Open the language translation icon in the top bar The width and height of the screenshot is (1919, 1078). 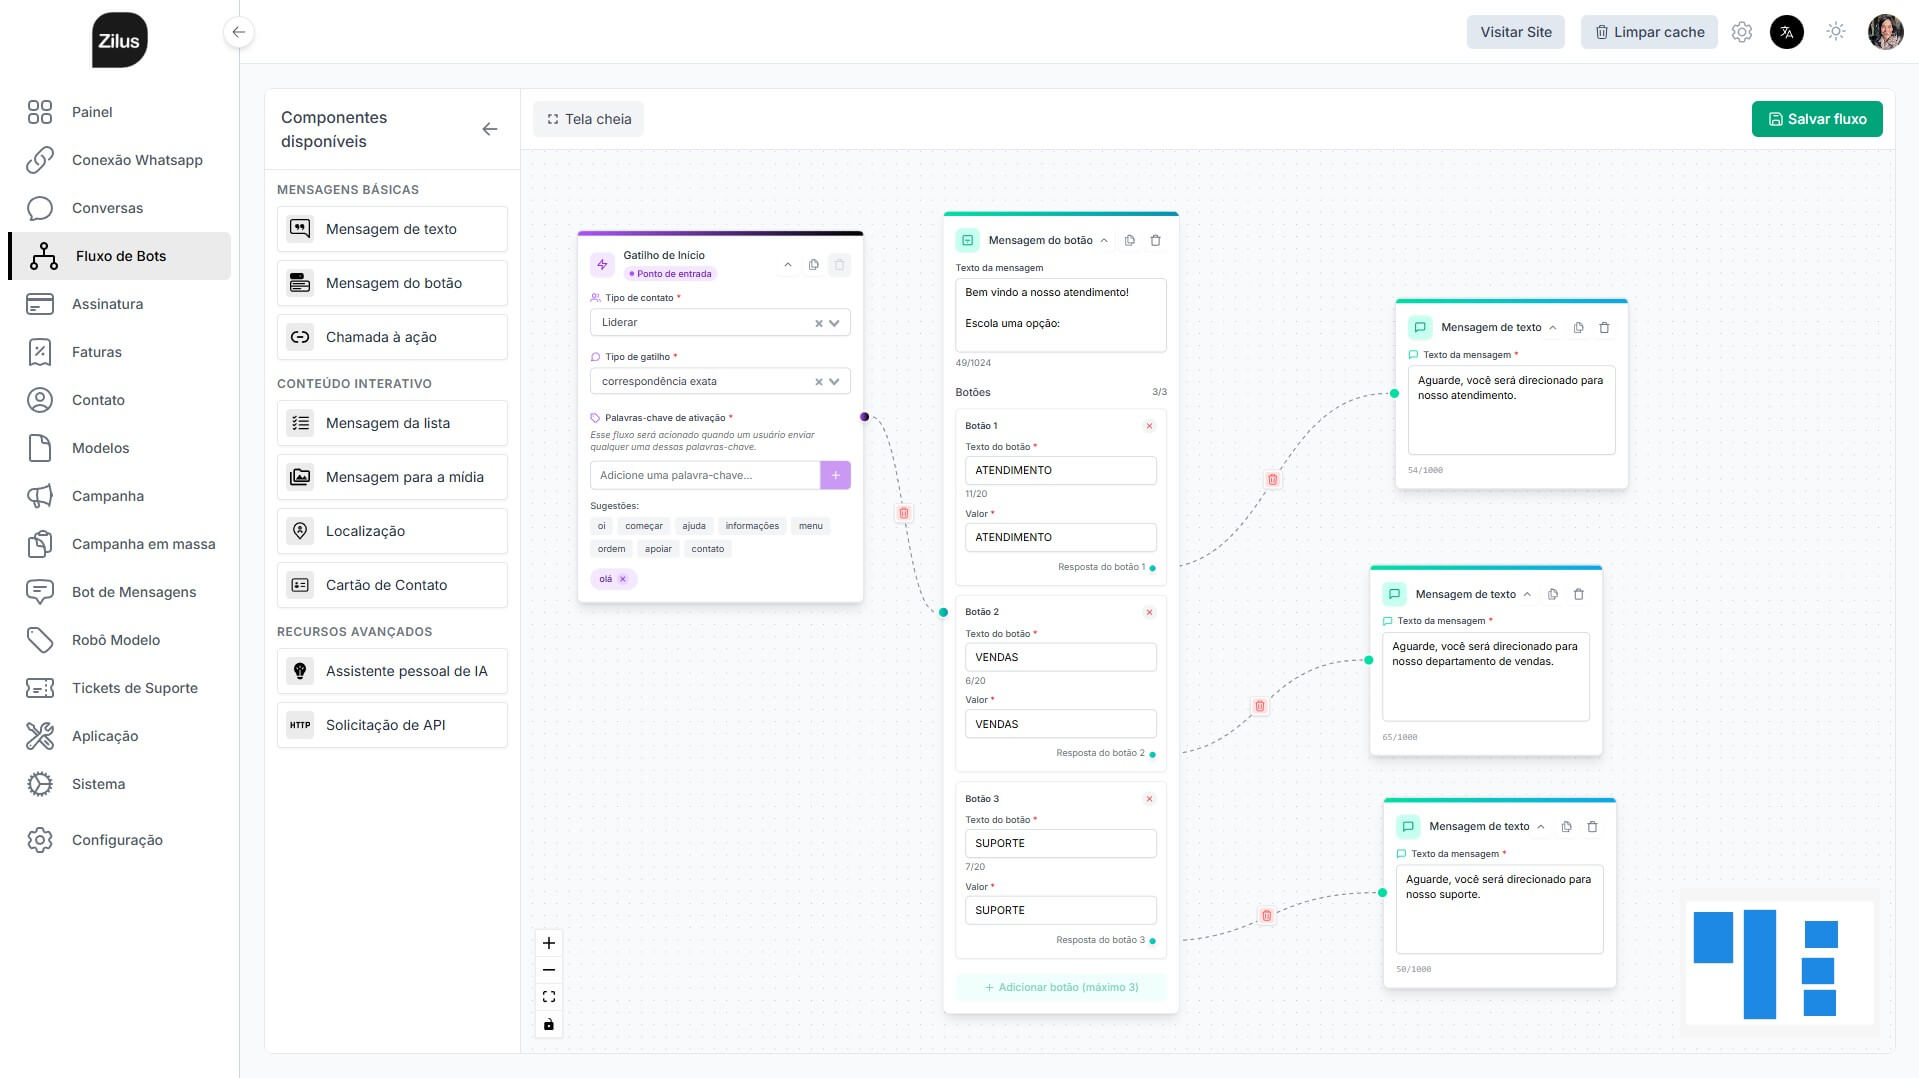point(1787,32)
